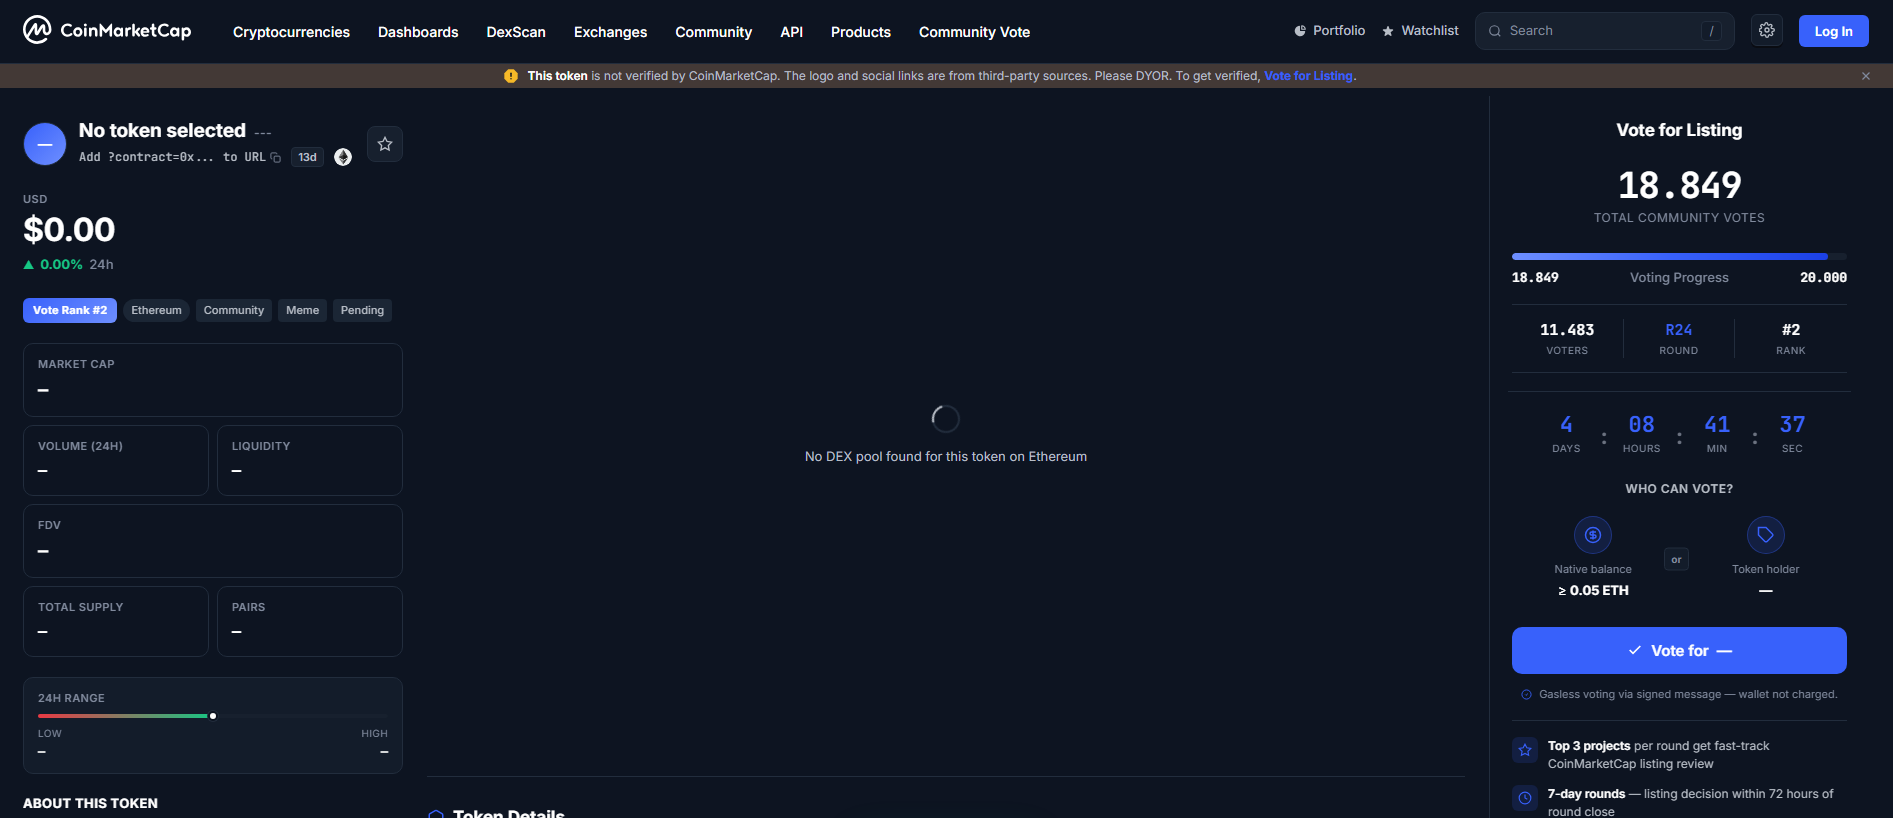
Task: Click the '≥ 0.05 ETH' requirement text
Action: click(1593, 591)
